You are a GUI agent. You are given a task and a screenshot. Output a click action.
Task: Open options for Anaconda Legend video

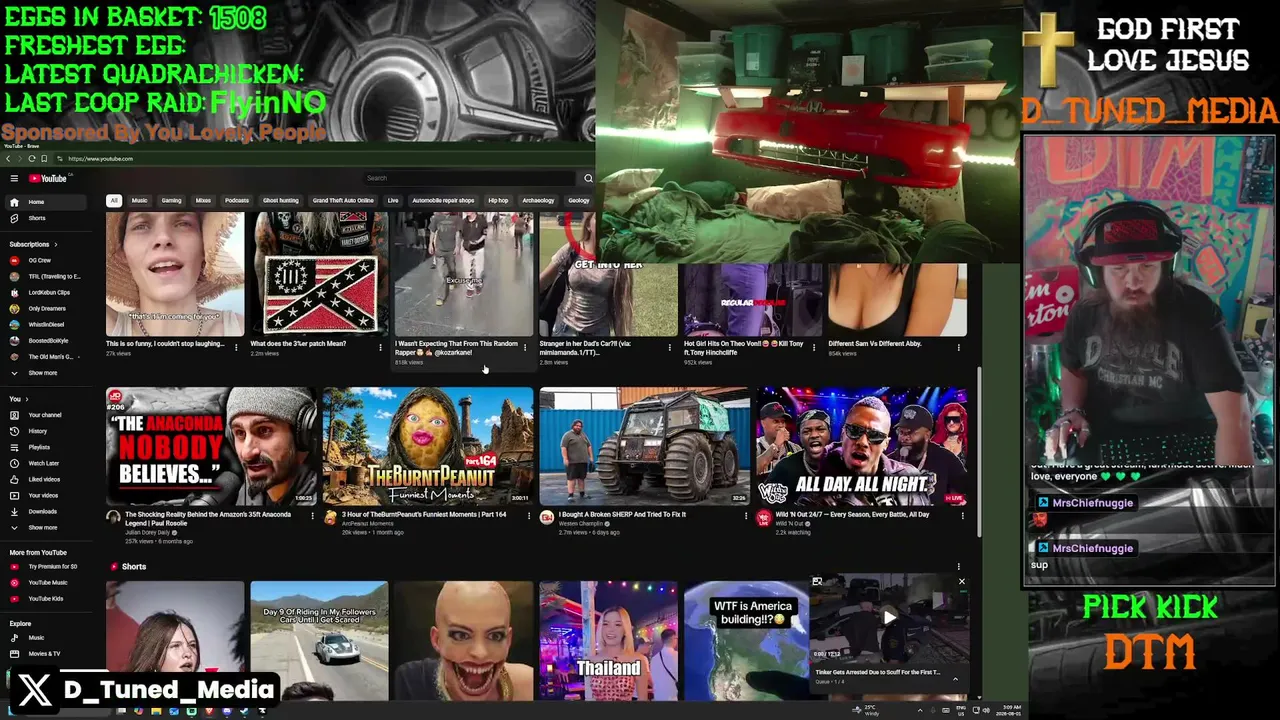[x=312, y=517]
